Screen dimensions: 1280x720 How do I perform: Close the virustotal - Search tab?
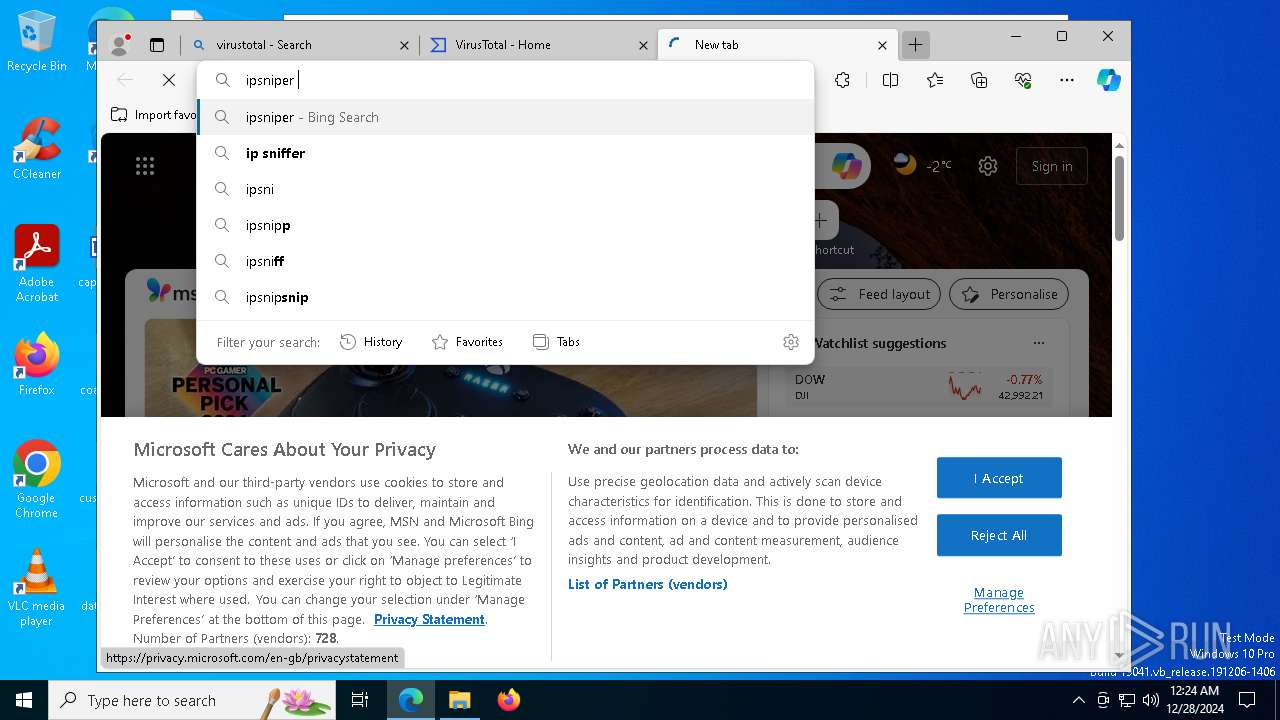click(404, 45)
